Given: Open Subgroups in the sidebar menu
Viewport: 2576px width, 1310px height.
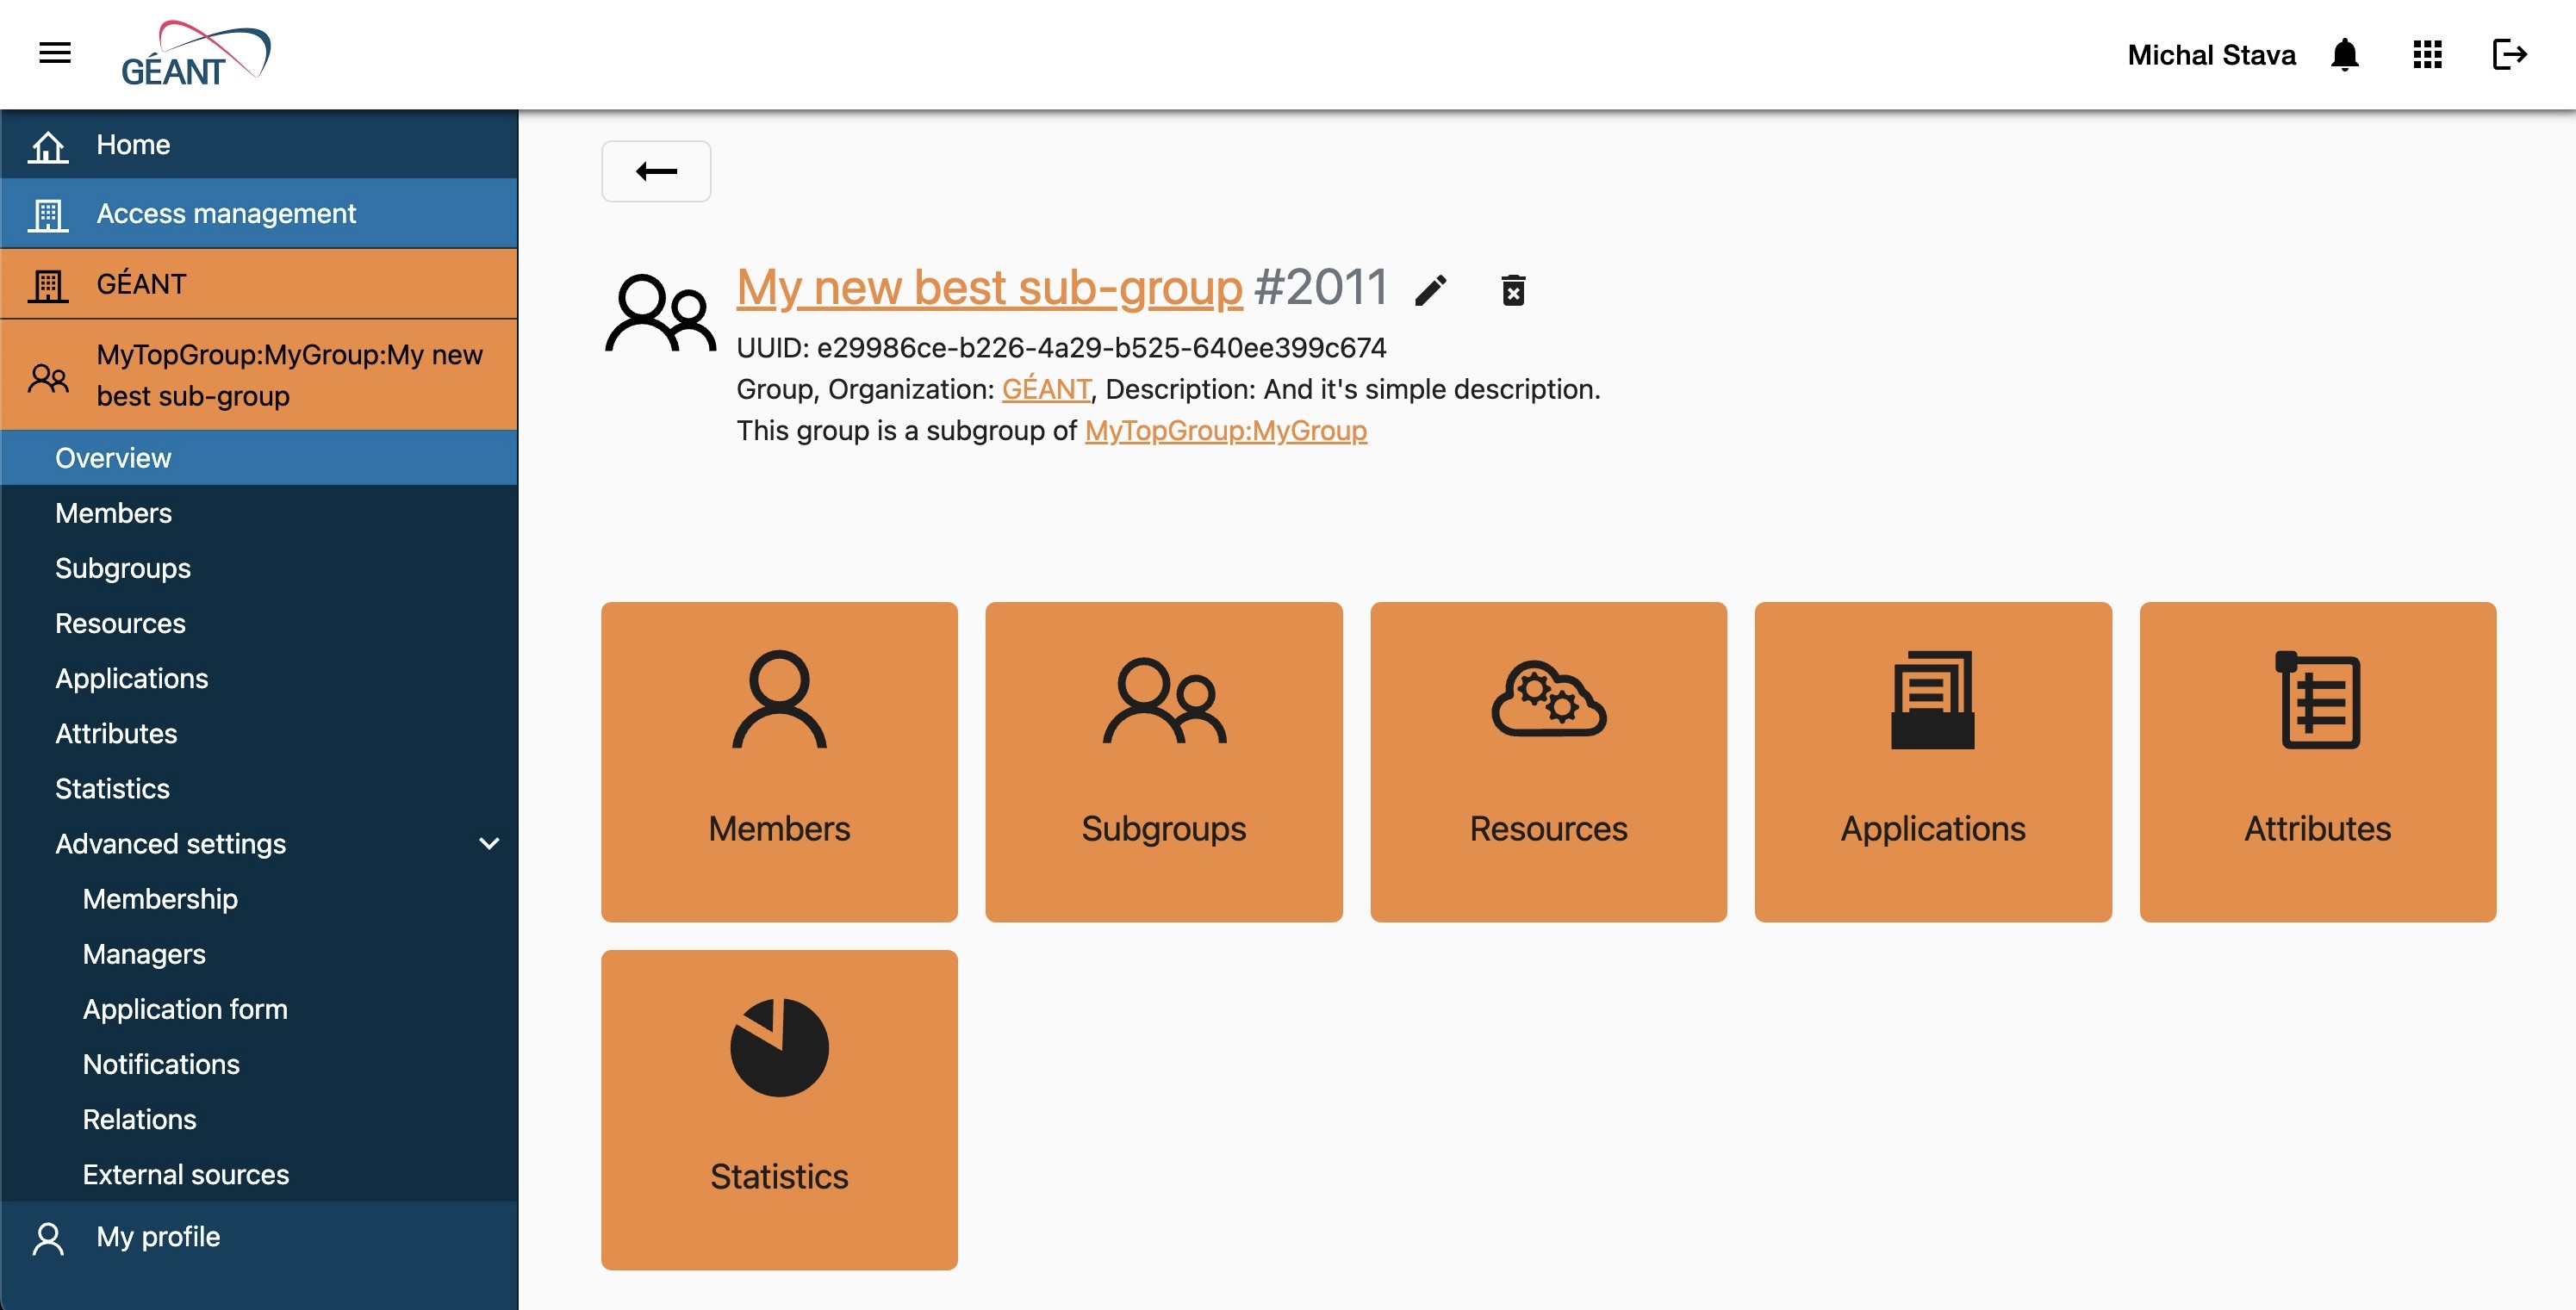Looking at the screenshot, I should tap(259, 568).
